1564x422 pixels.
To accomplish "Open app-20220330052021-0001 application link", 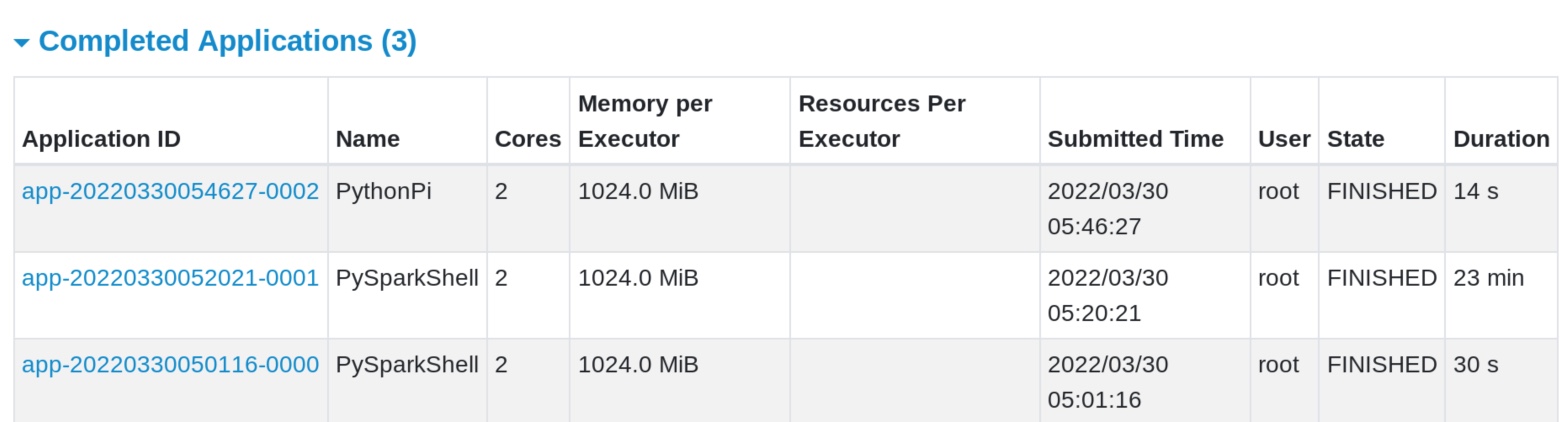I will click(170, 278).
